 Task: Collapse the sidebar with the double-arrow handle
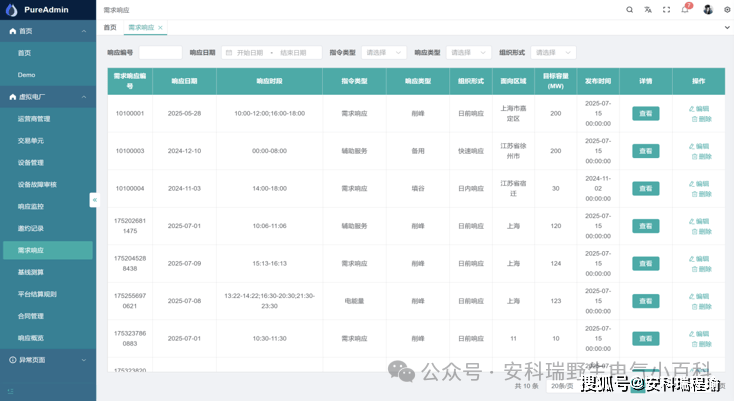pos(94,200)
